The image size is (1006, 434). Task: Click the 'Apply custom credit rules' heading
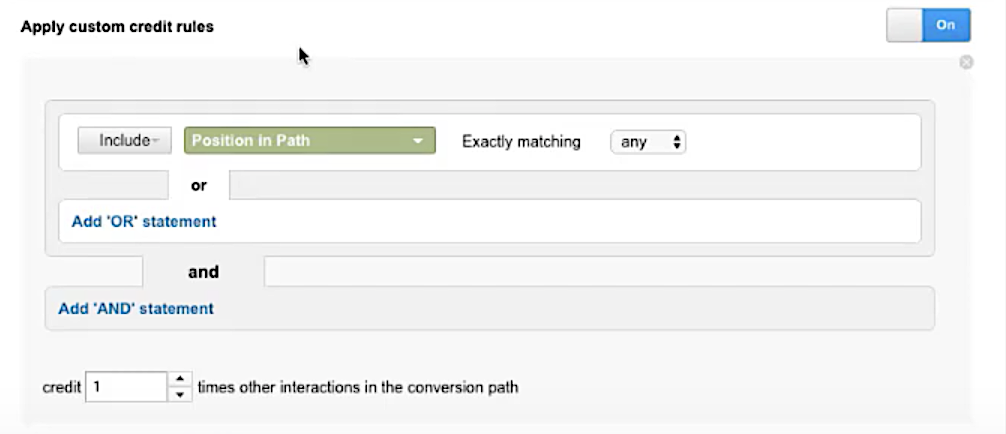click(117, 27)
